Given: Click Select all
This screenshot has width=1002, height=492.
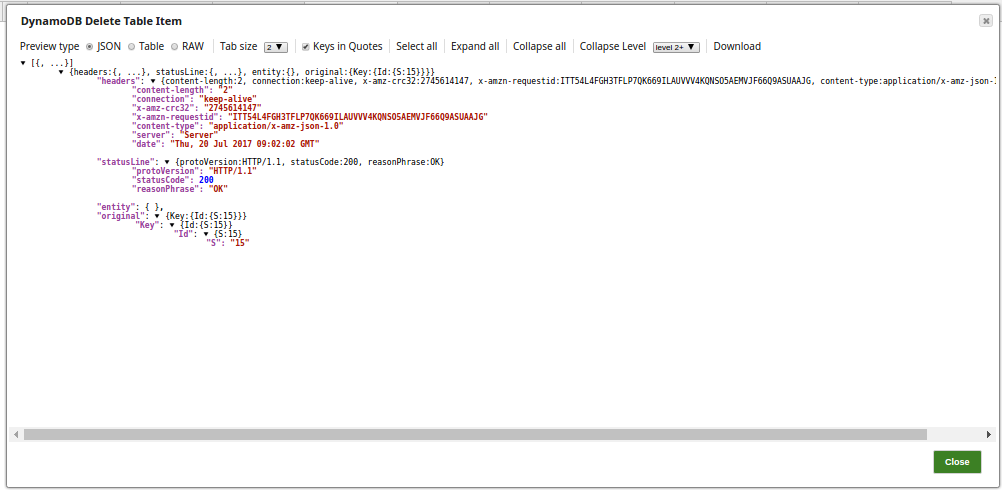Looking at the screenshot, I should [x=417, y=47].
